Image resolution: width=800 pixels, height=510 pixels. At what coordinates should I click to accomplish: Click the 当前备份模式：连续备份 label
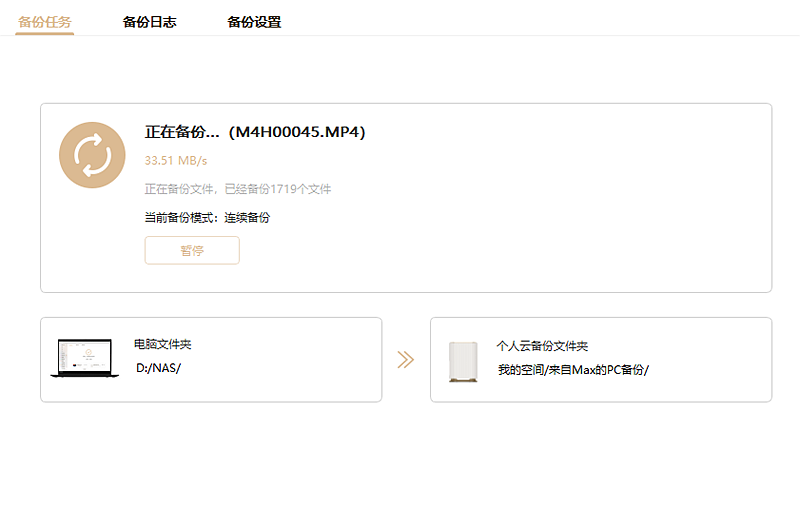tap(207, 218)
